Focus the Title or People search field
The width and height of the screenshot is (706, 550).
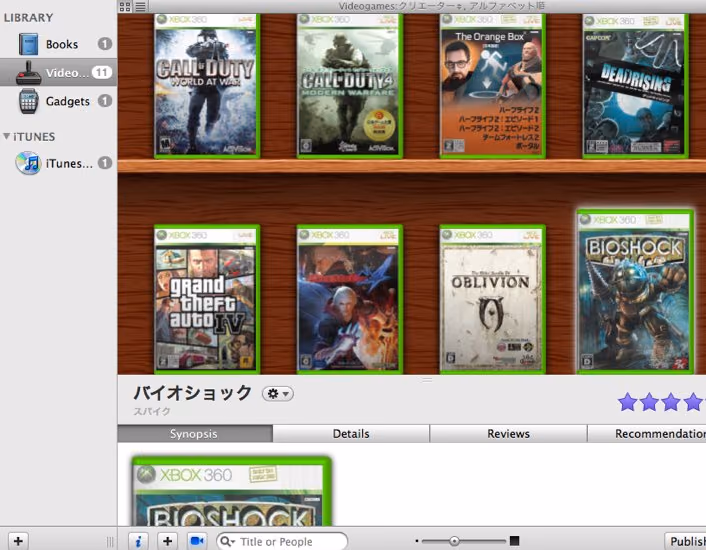click(282, 541)
